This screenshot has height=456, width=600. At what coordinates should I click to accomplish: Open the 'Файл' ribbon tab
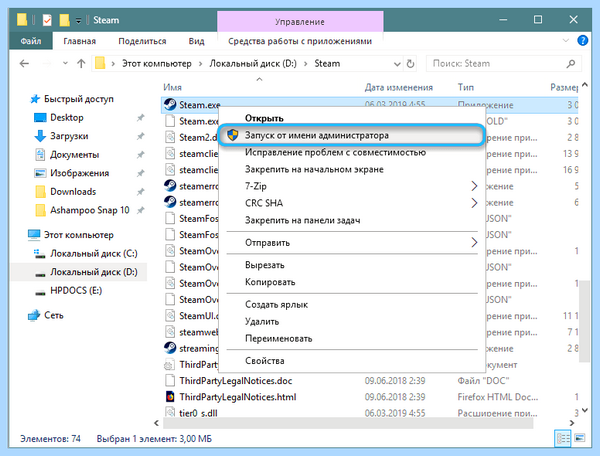[x=31, y=41]
